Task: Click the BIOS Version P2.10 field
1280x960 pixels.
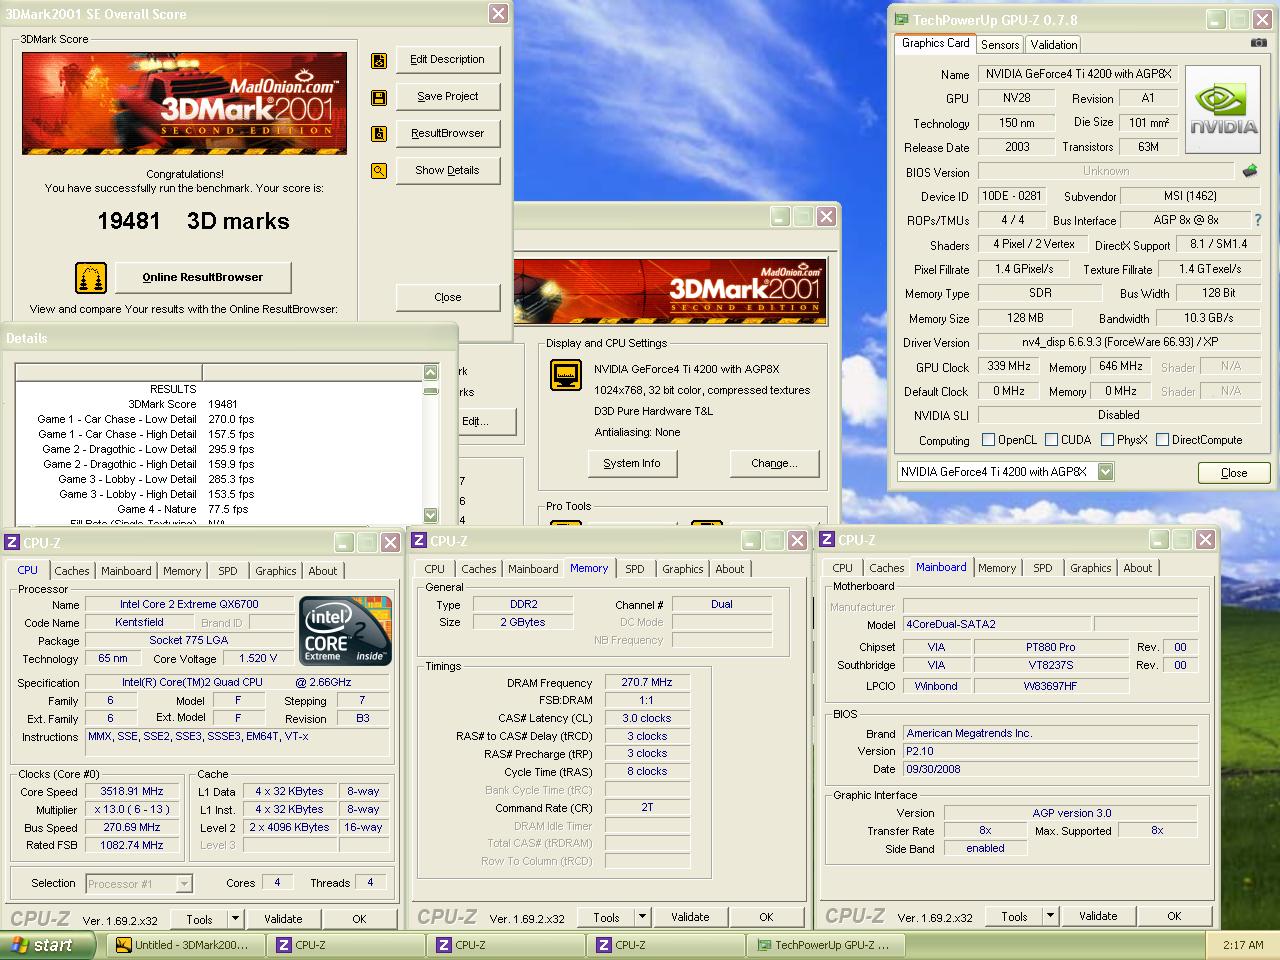Action: (1051, 751)
